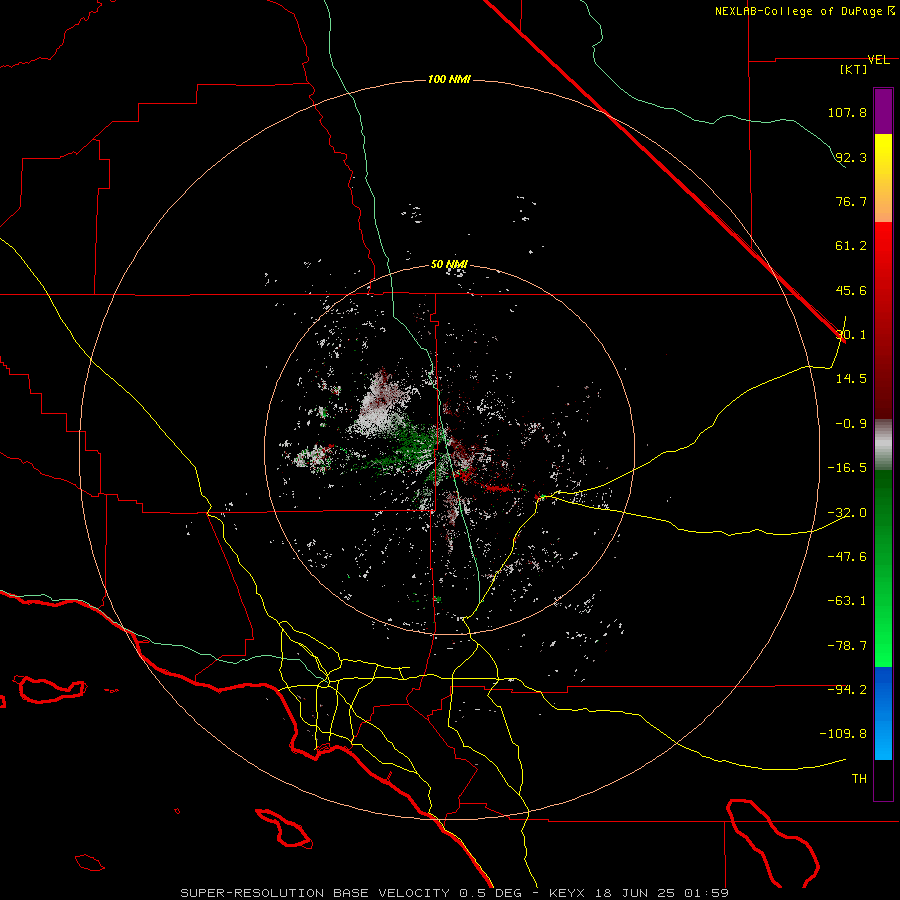Pick the yellow segment of the color scale

point(883,178)
